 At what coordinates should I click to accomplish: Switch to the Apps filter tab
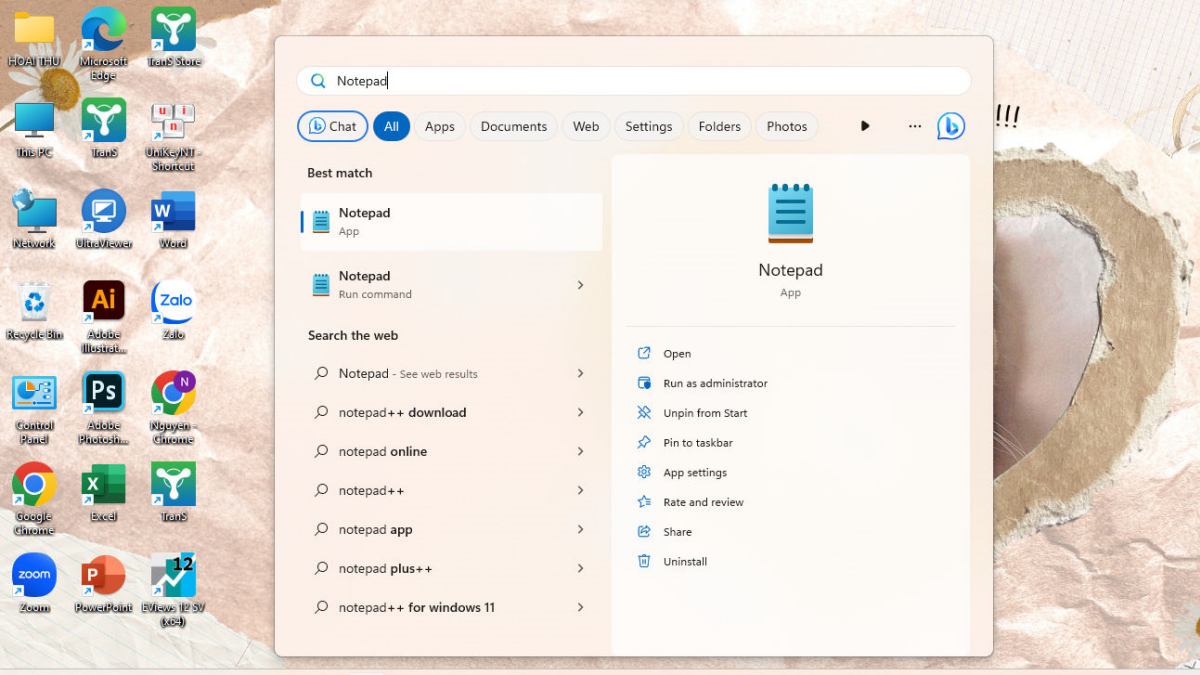coord(440,126)
